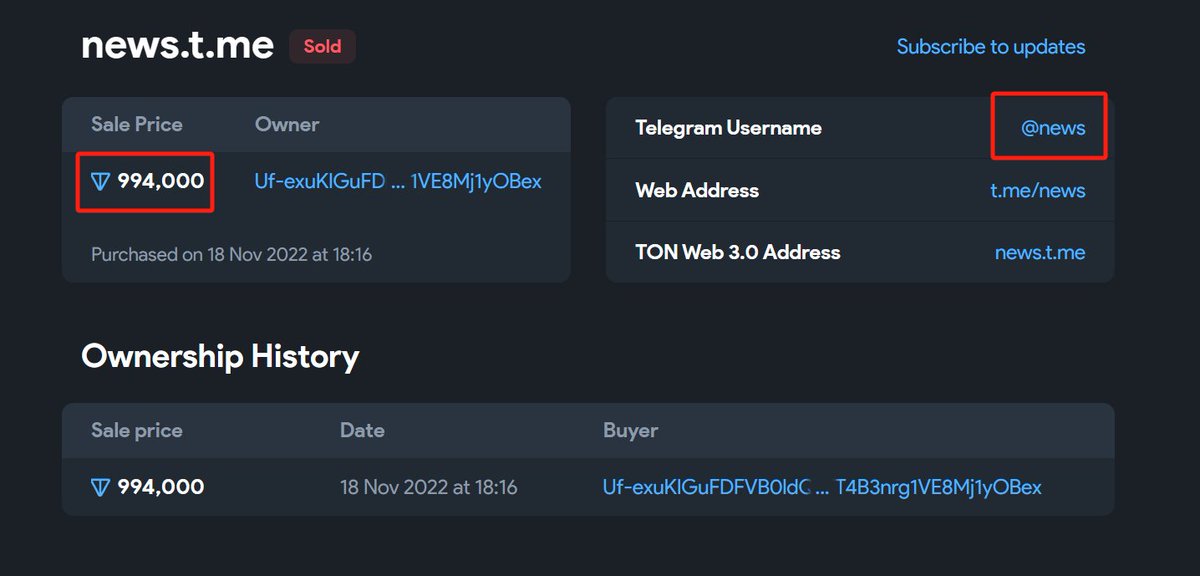Viewport: 1200px width, 576px height.
Task: Open the news.t.me TON Web 3.0 link
Action: point(1039,252)
